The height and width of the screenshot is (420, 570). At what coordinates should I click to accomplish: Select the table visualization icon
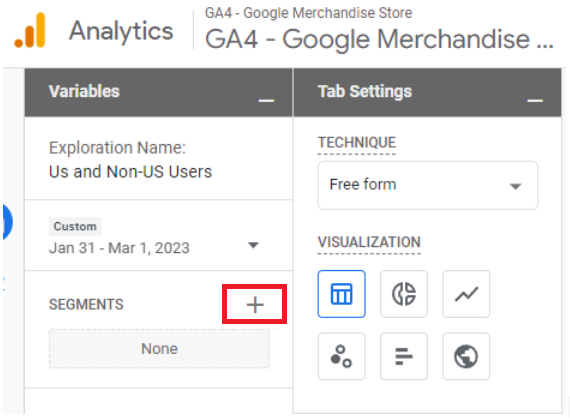341,294
